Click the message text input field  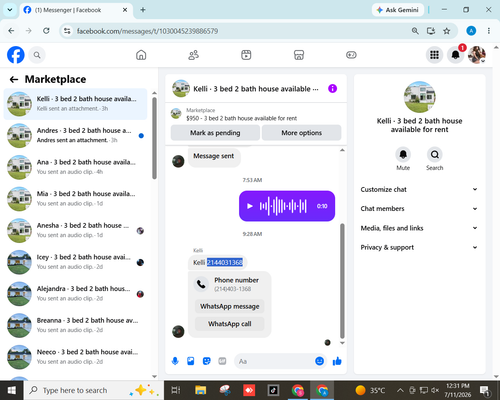(275, 361)
